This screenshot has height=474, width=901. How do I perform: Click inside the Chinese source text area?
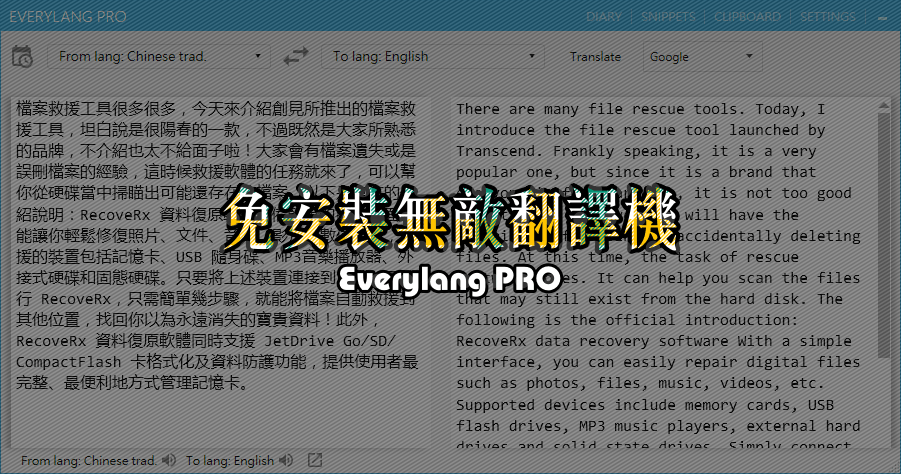[x=221, y=273]
